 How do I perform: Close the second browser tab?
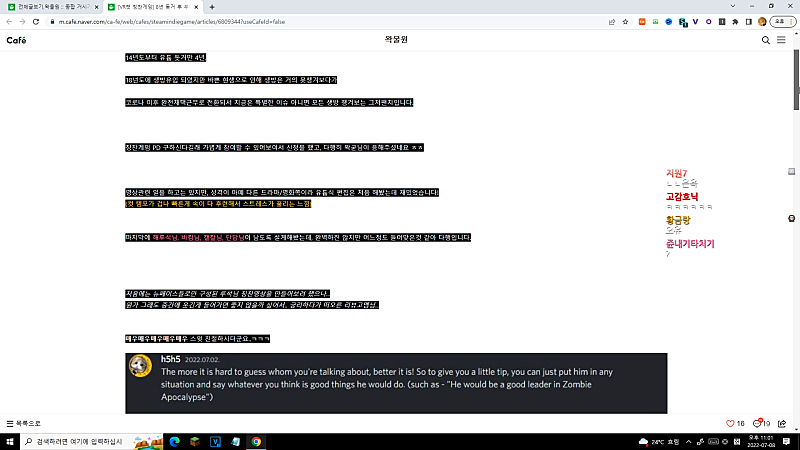196,7
